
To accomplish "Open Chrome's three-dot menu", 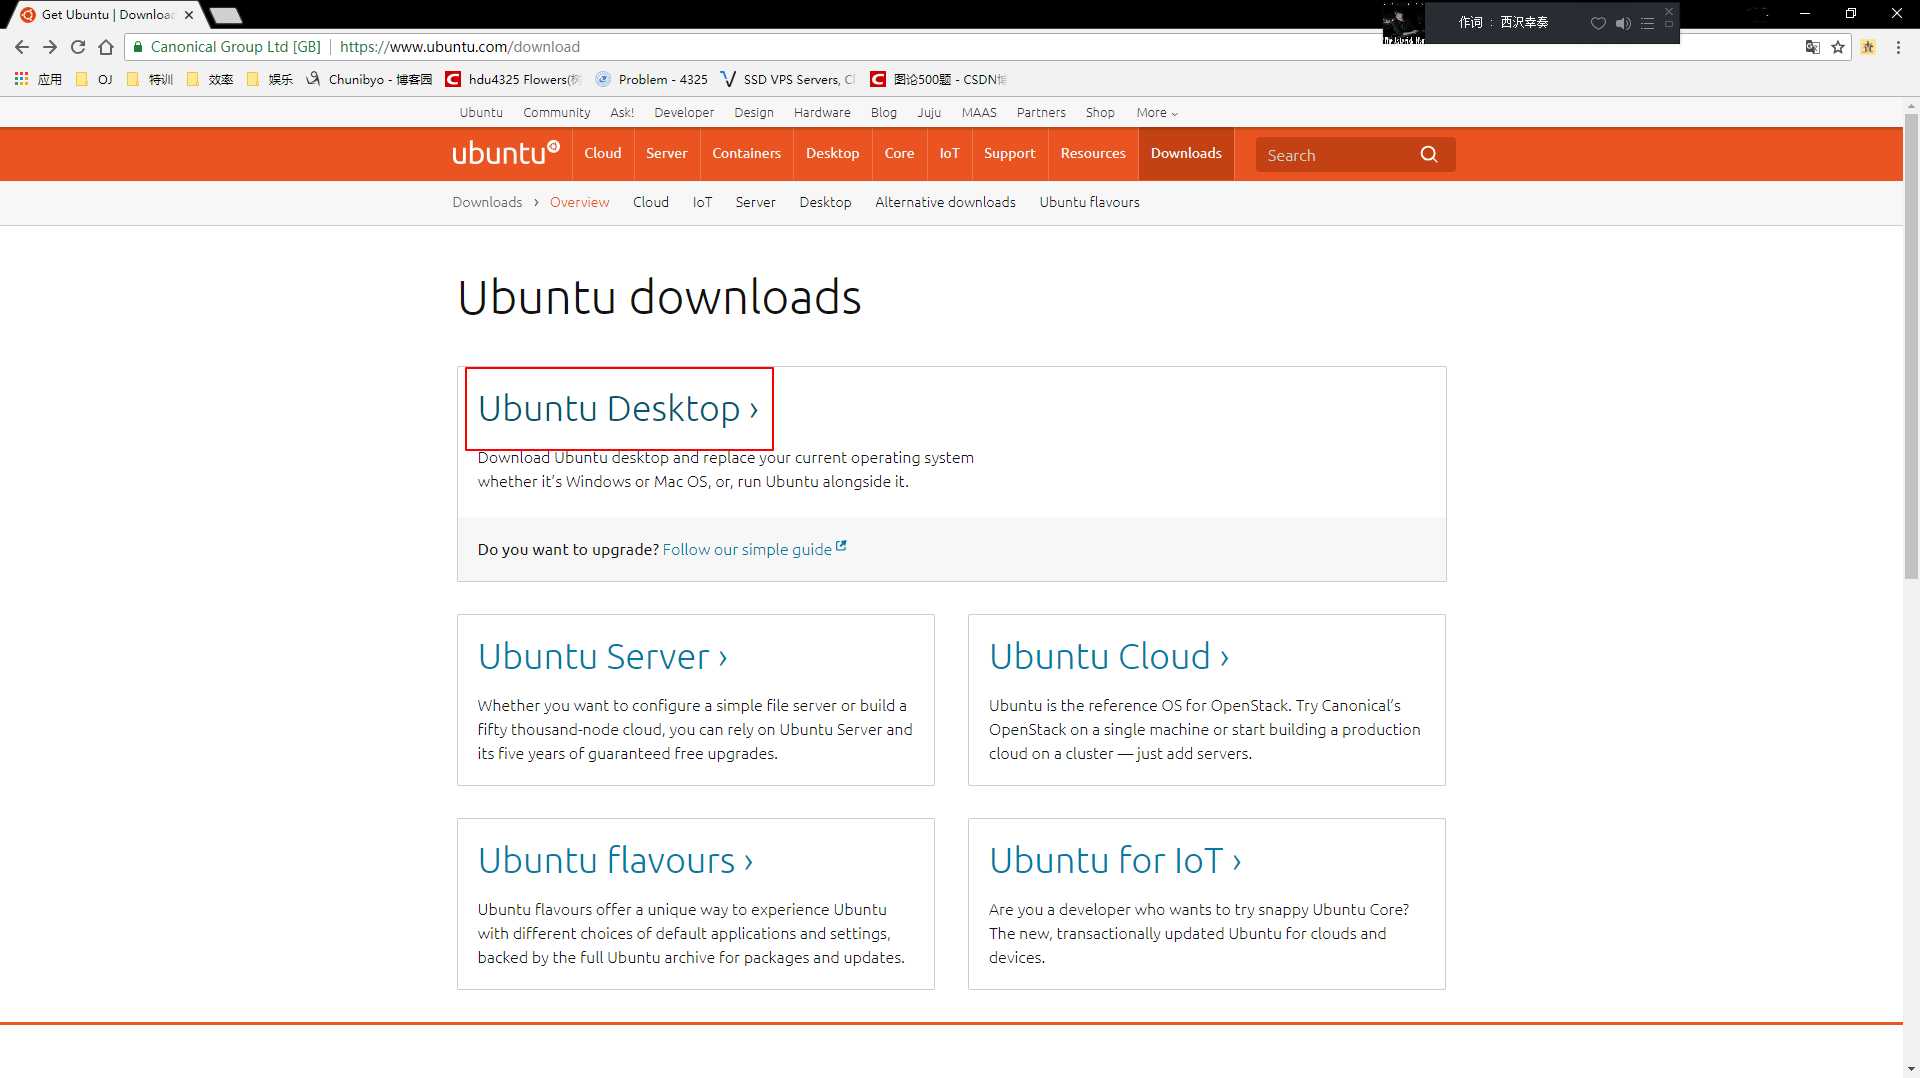I will (x=1898, y=47).
